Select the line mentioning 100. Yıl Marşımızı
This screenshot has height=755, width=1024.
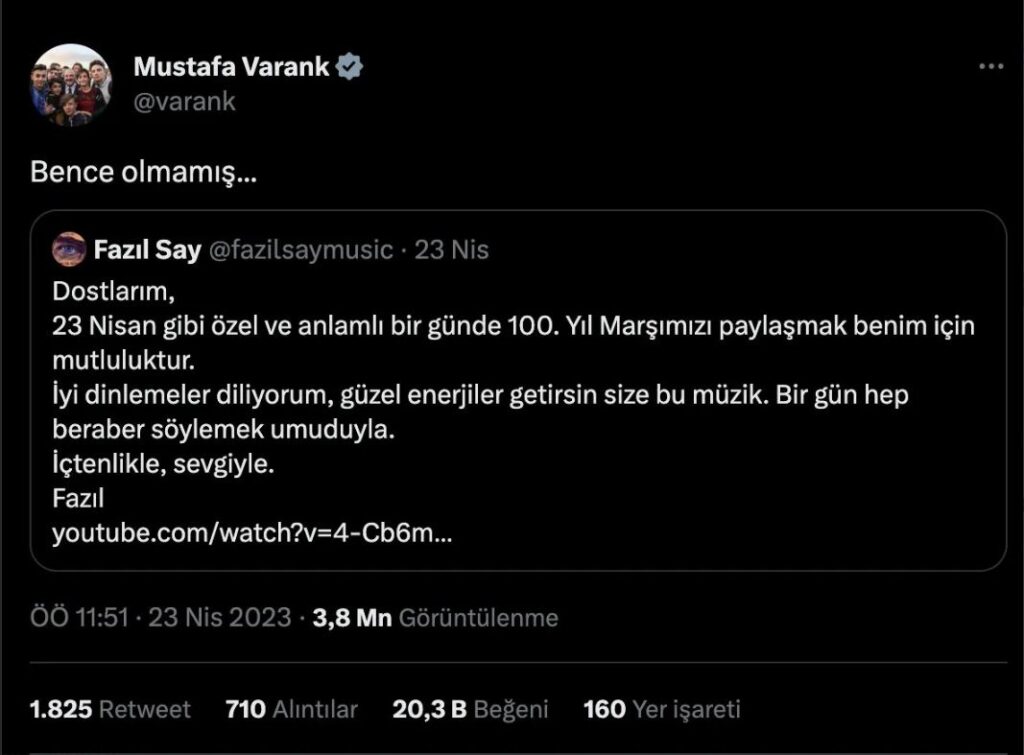[513, 325]
